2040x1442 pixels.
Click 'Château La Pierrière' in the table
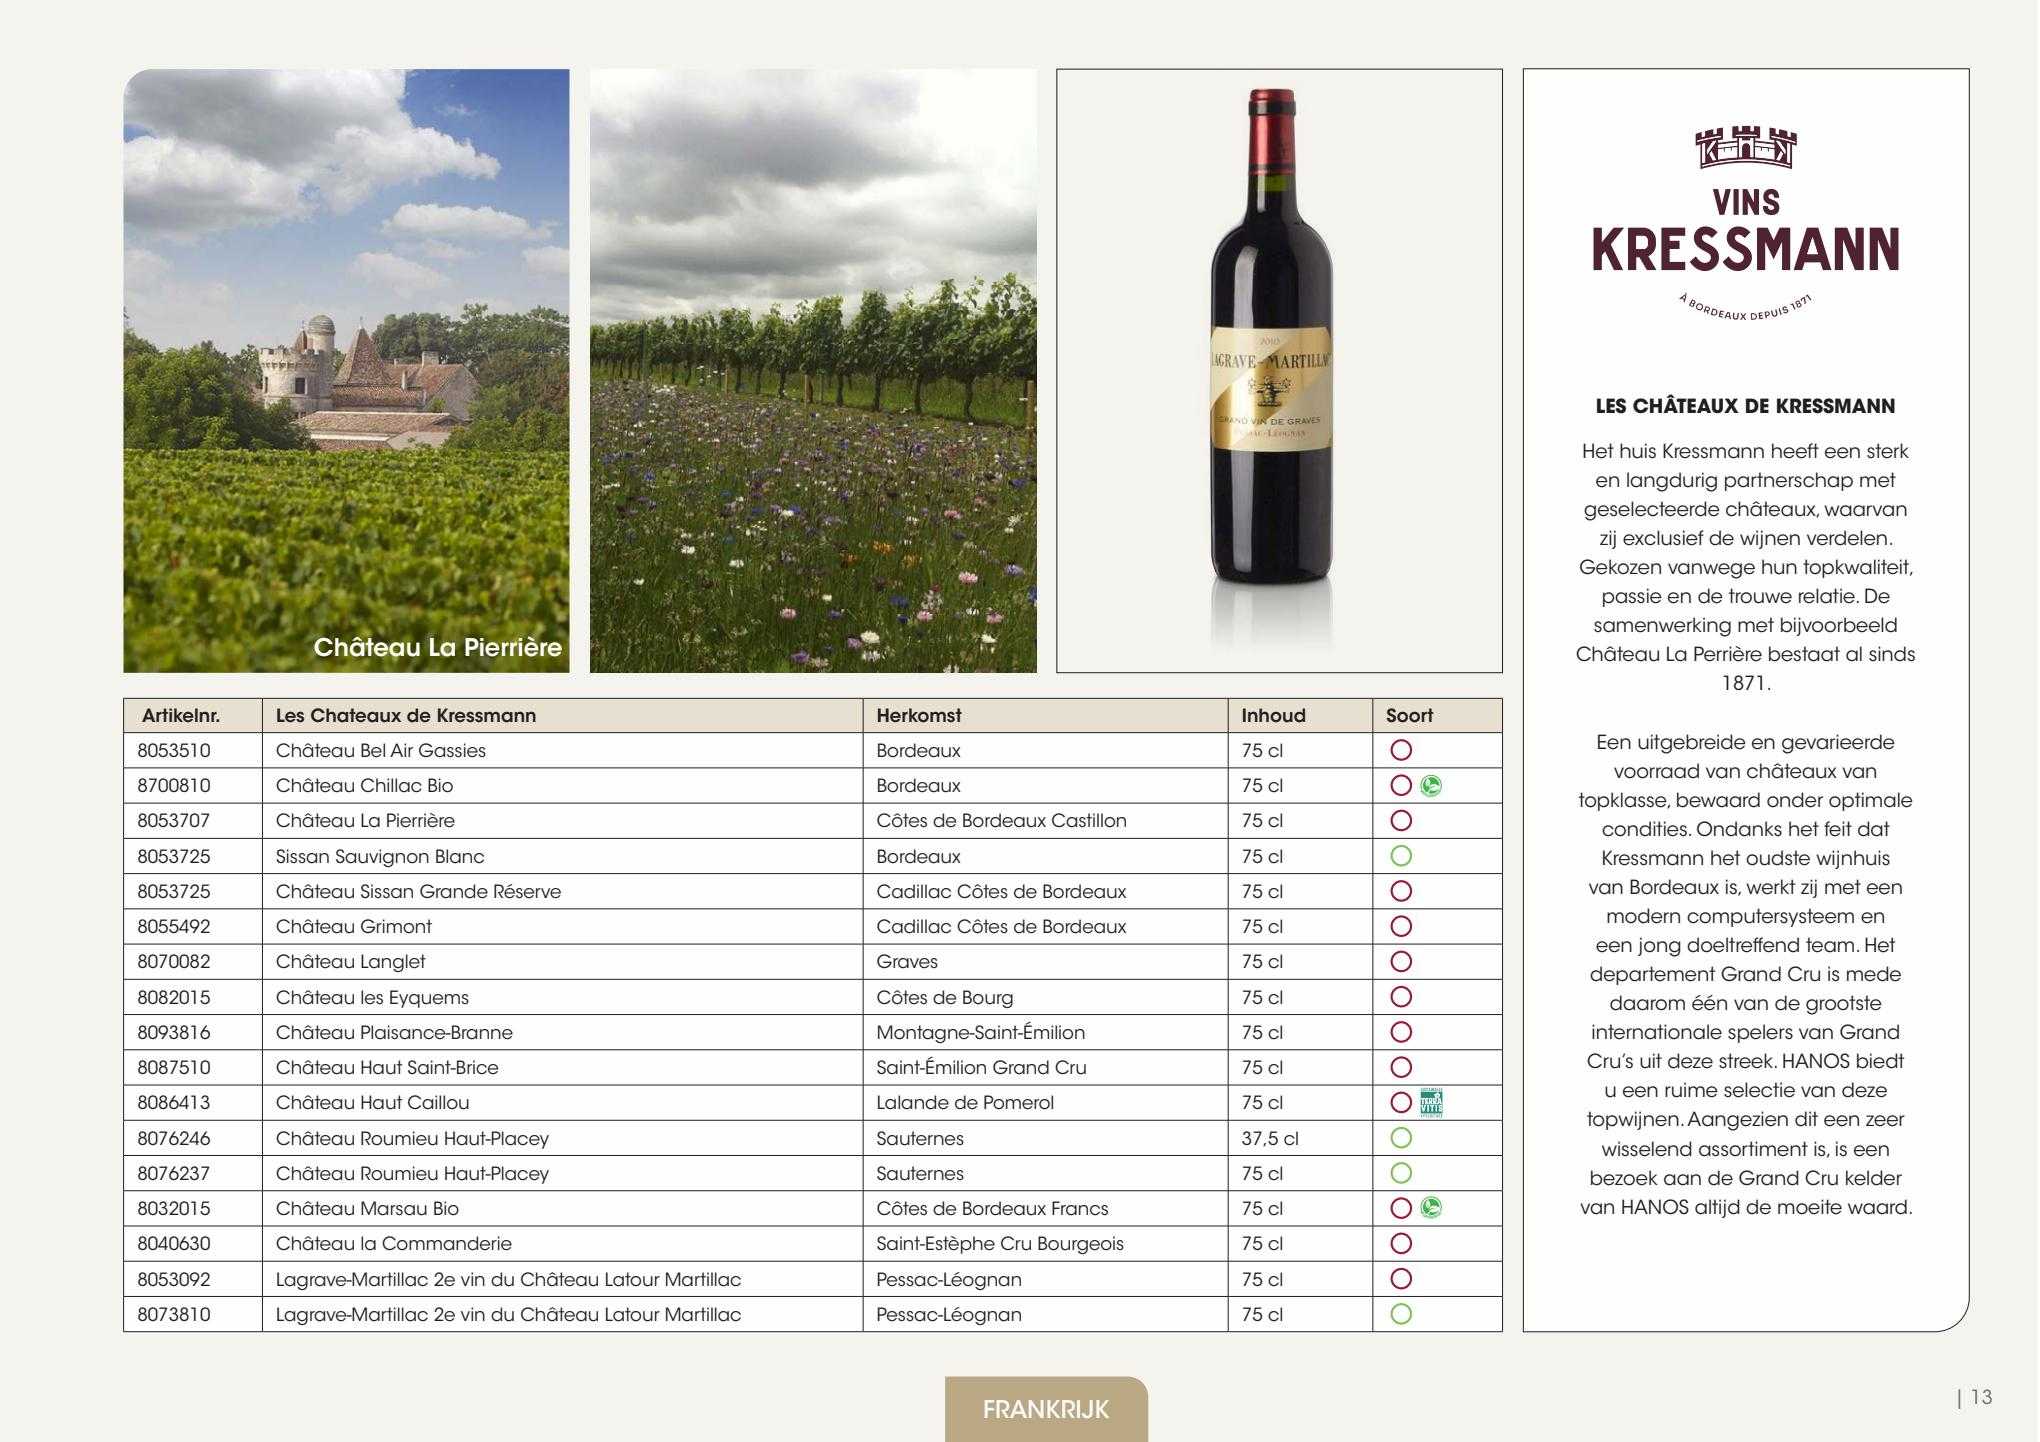coord(365,821)
